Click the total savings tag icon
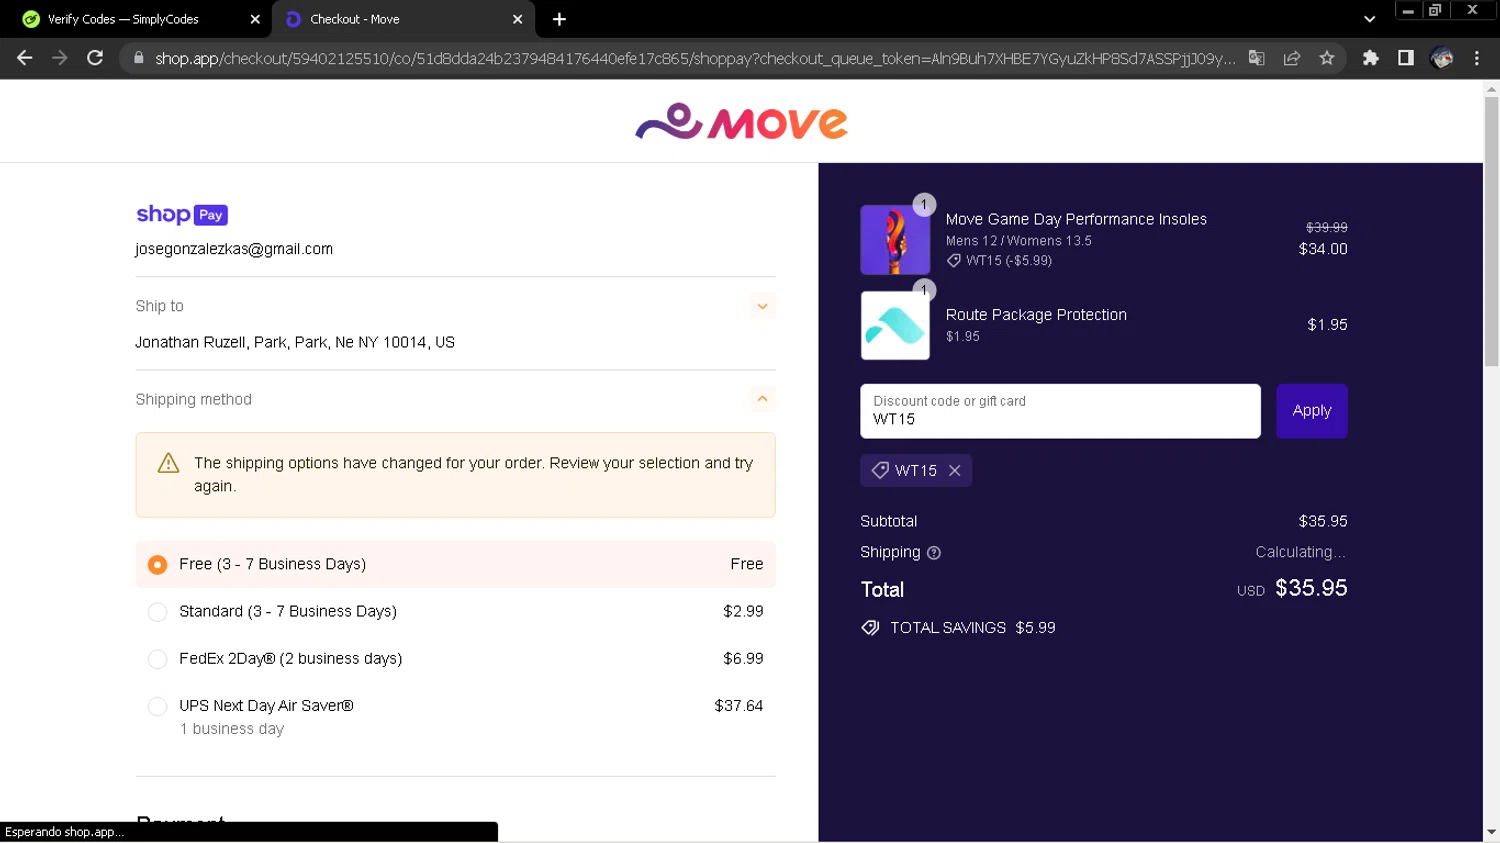This screenshot has height=843, width=1500. (870, 628)
